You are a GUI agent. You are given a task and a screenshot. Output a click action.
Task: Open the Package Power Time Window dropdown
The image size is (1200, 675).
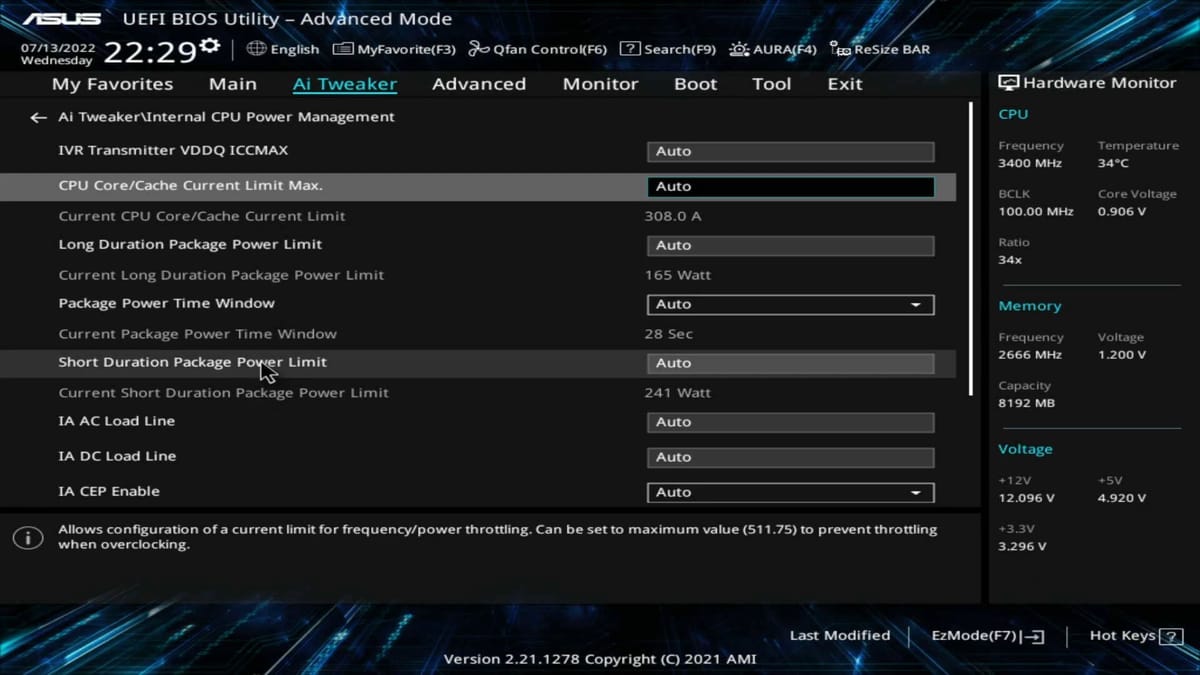tap(917, 304)
